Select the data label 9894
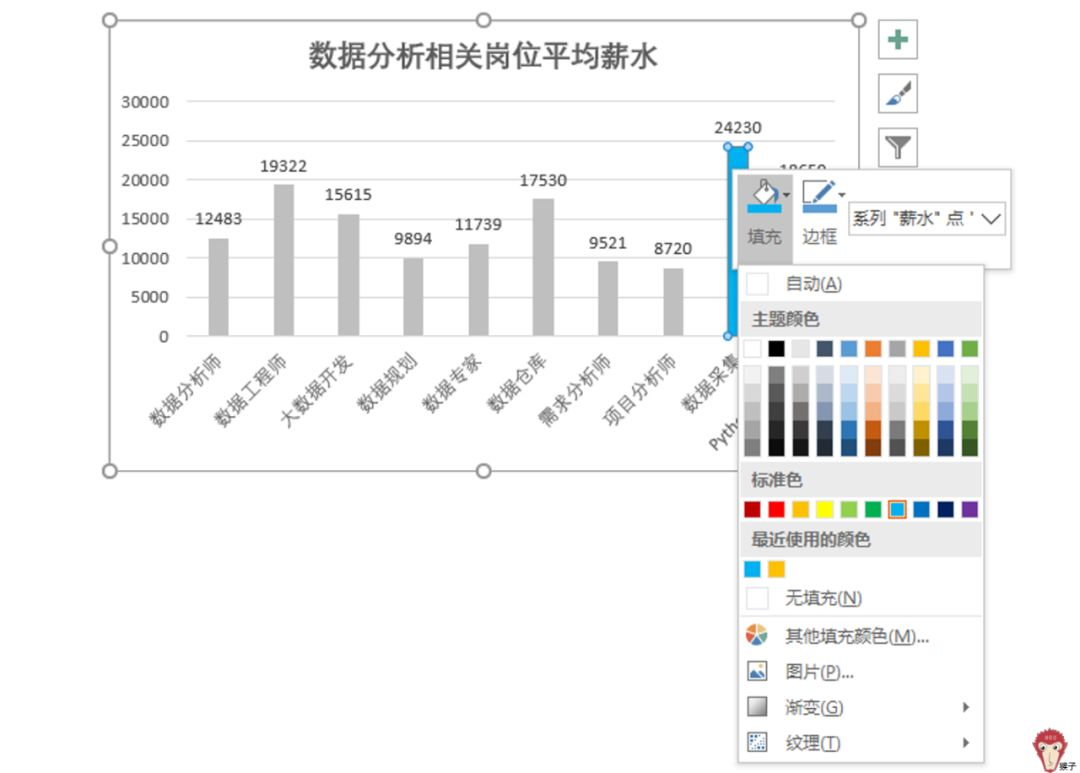Image resolution: width=1080 pixels, height=773 pixels. (x=413, y=238)
